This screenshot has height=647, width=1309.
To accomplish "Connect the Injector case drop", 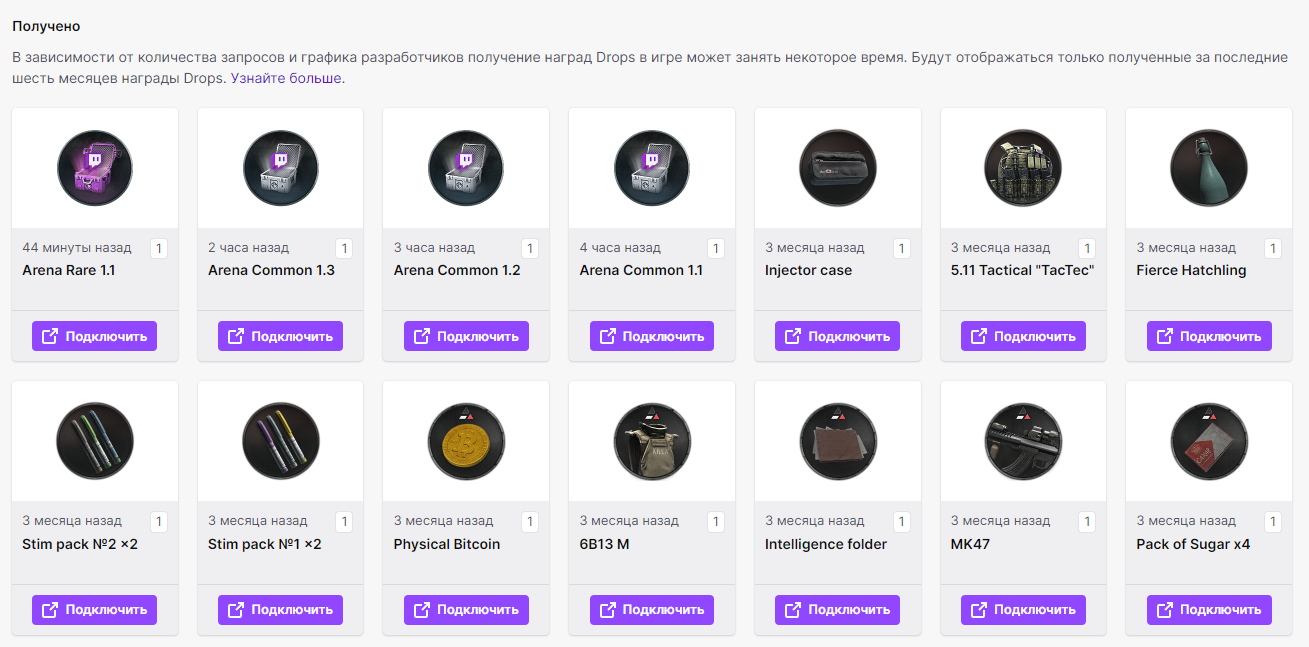I will [x=837, y=336].
